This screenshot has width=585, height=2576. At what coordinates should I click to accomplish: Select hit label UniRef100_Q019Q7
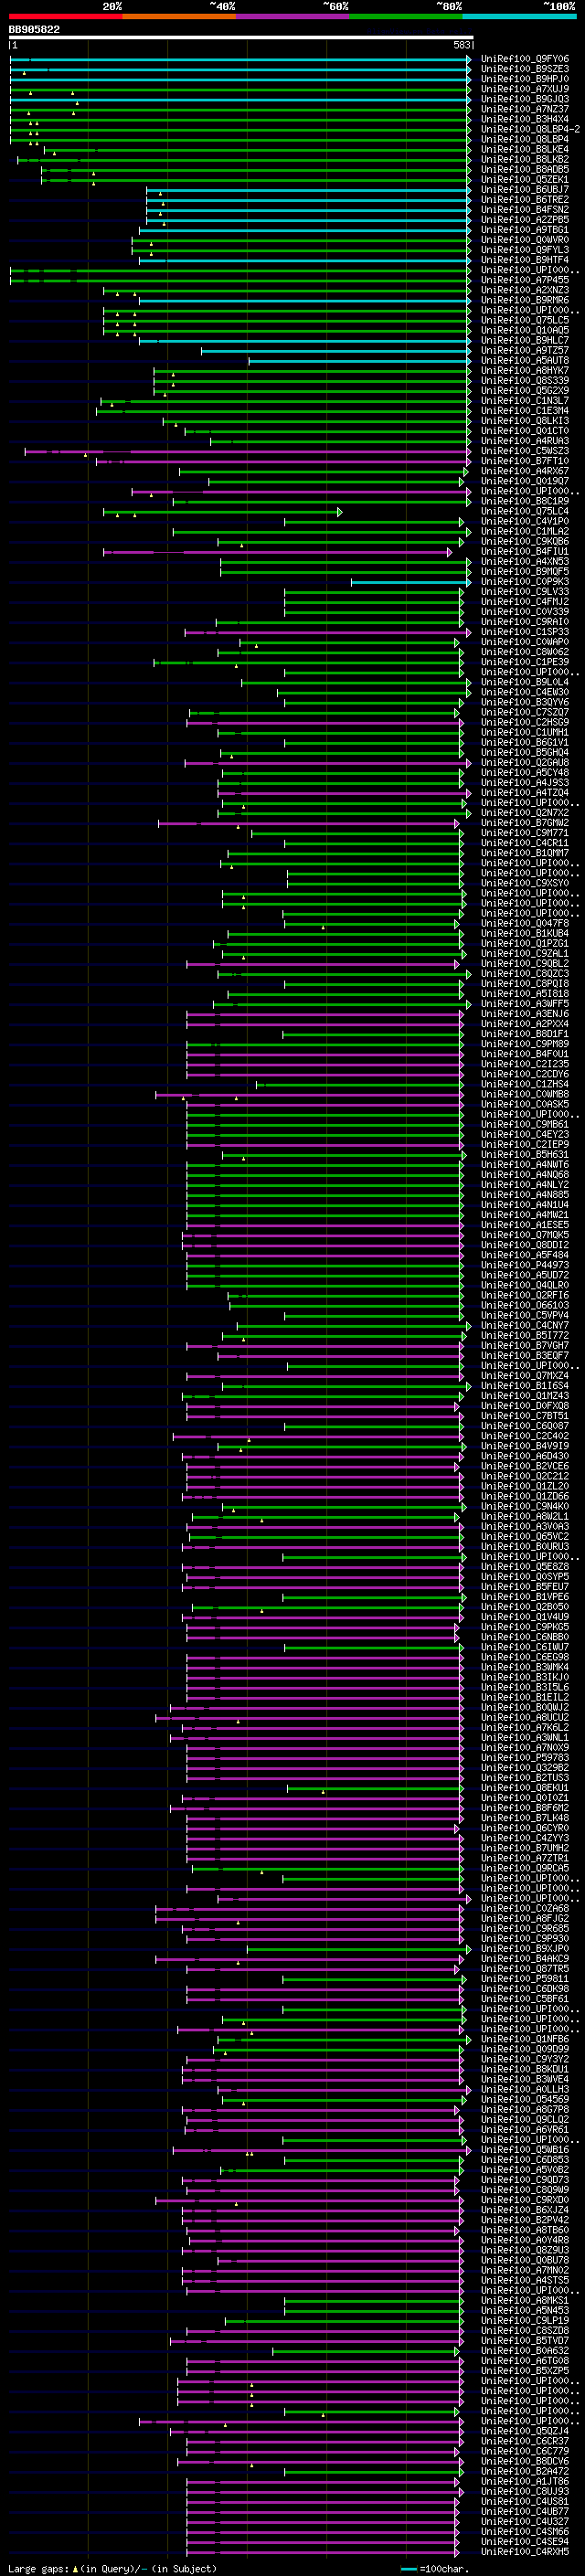(524, 481)
